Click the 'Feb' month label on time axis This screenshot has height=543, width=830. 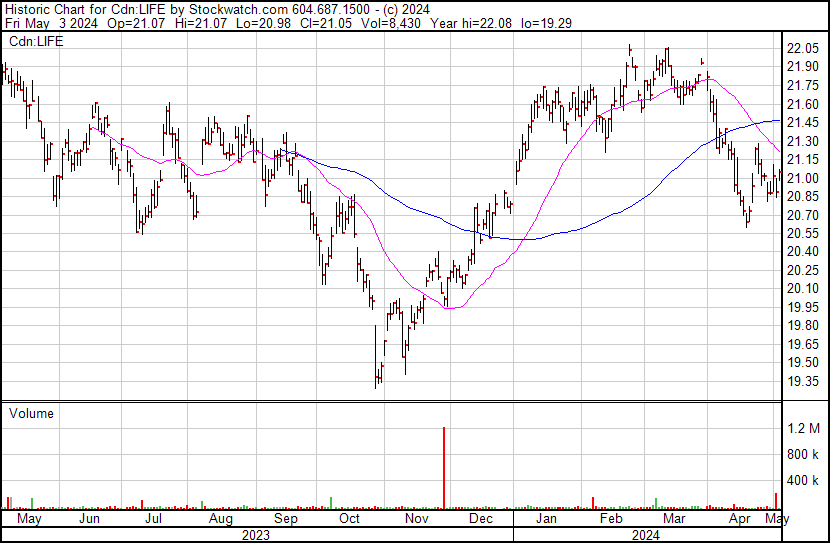tap(611, 519)
